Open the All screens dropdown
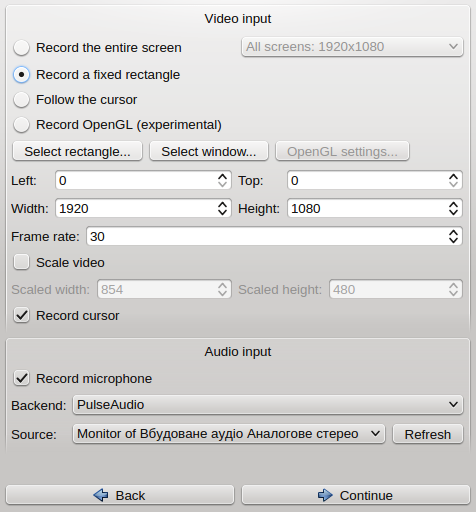 pyautogui.click(x=352, y=47)
